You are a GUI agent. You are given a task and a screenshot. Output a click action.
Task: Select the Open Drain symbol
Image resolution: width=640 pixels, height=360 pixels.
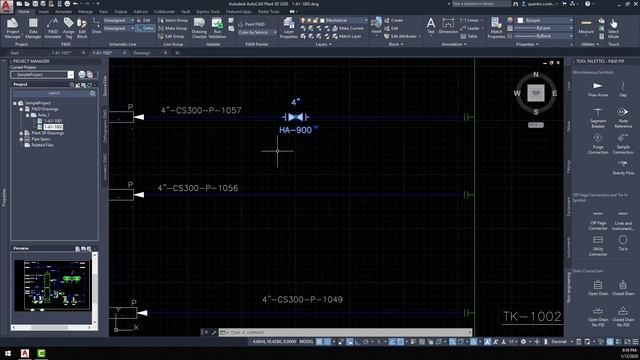tap(598, 287)
